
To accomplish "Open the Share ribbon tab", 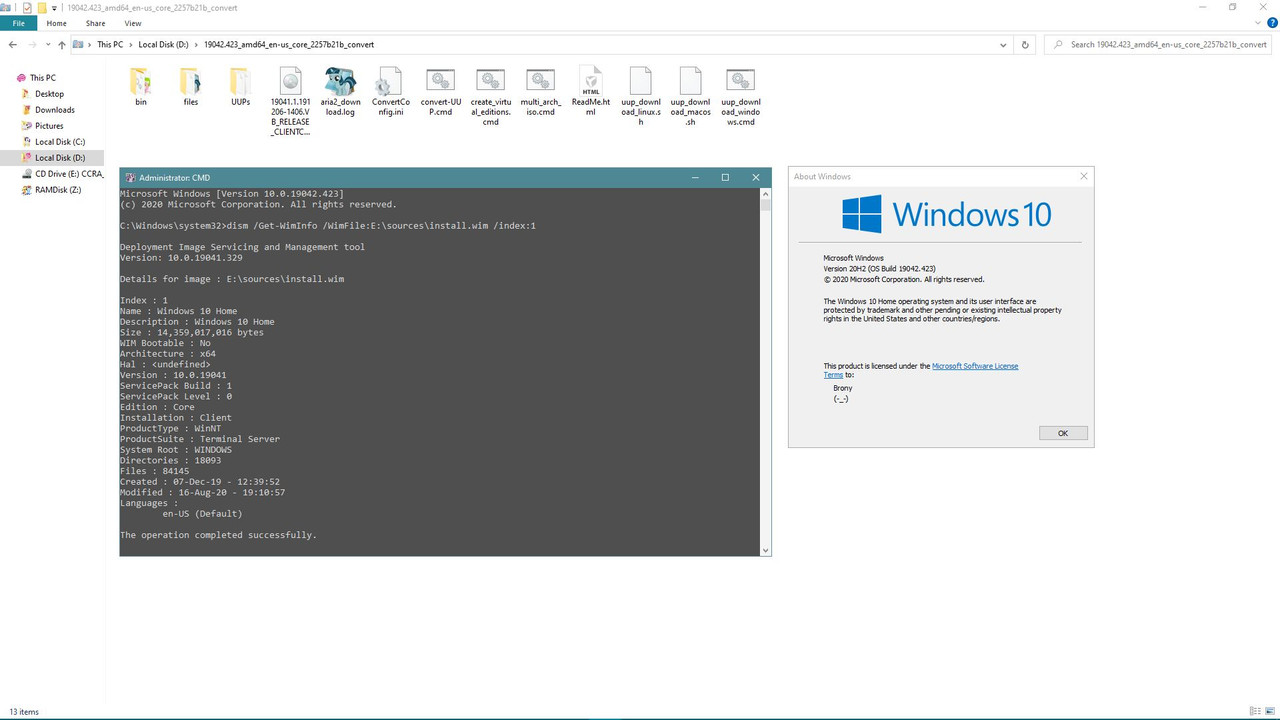I will 95,23.
